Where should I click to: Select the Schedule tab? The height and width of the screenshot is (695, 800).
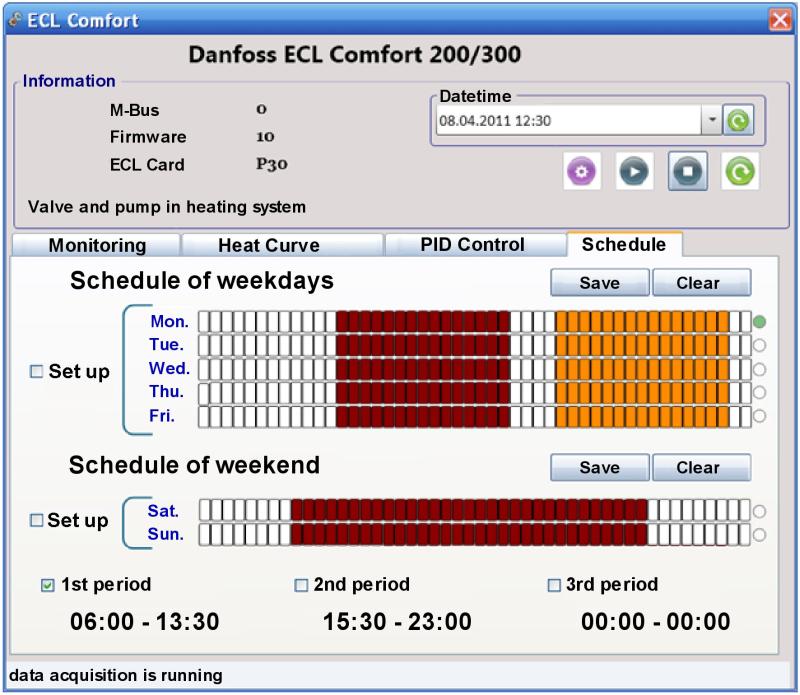pyautogui.click(x=623, y=244)
